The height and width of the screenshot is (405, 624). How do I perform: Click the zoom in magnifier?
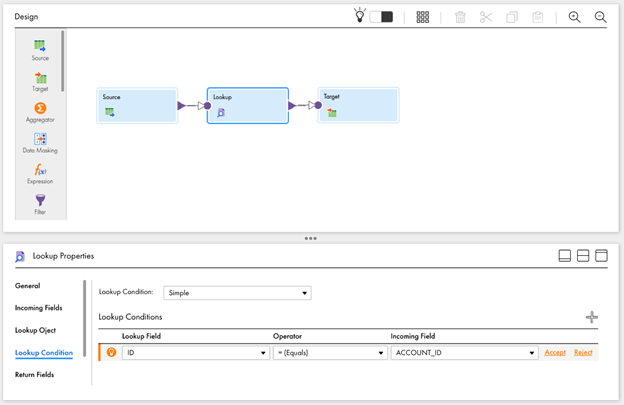(575, 17)
